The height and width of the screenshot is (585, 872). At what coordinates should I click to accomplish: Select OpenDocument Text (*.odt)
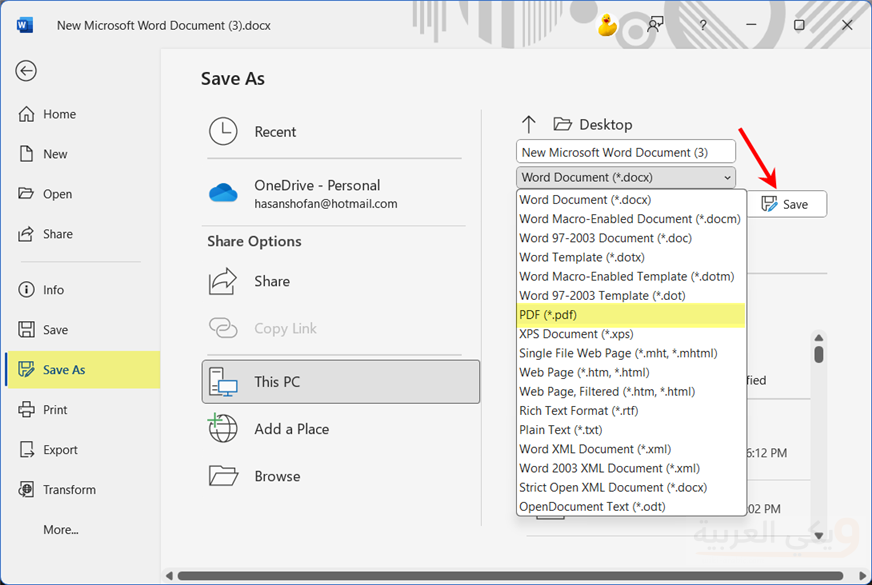[x=631, y=507]
